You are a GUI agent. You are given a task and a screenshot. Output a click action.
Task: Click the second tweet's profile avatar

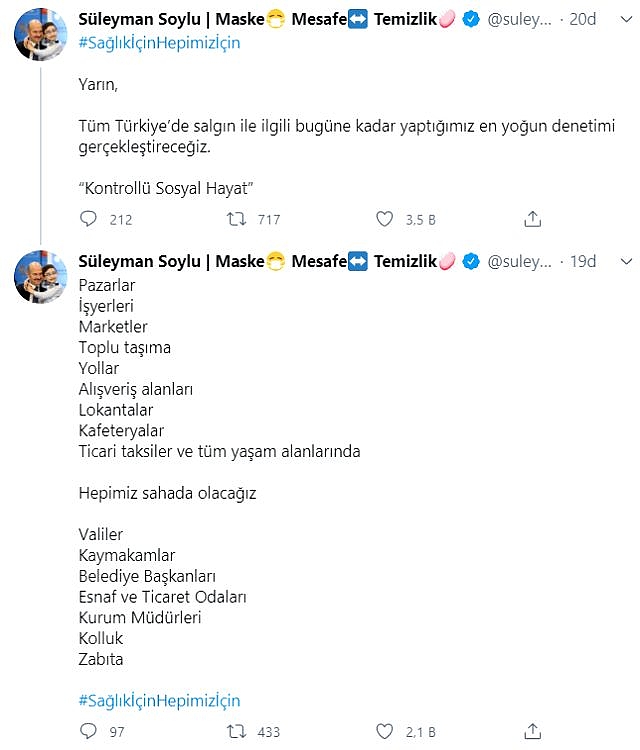41,278
